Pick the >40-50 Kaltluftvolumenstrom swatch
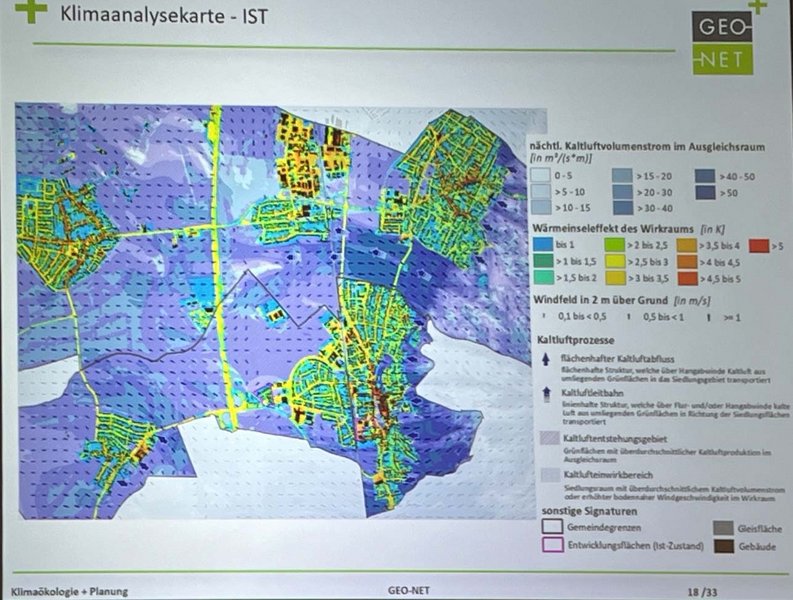Viewport: 793px width, 600px height. [x=705, y=176]
